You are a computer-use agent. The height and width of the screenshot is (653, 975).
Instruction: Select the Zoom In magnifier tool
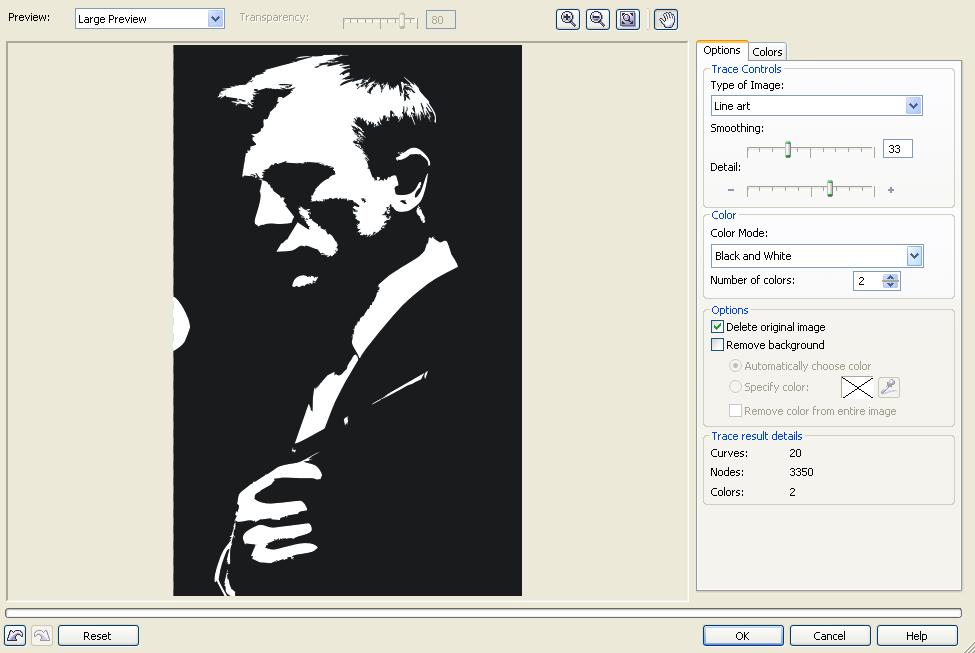click(568, 19)
